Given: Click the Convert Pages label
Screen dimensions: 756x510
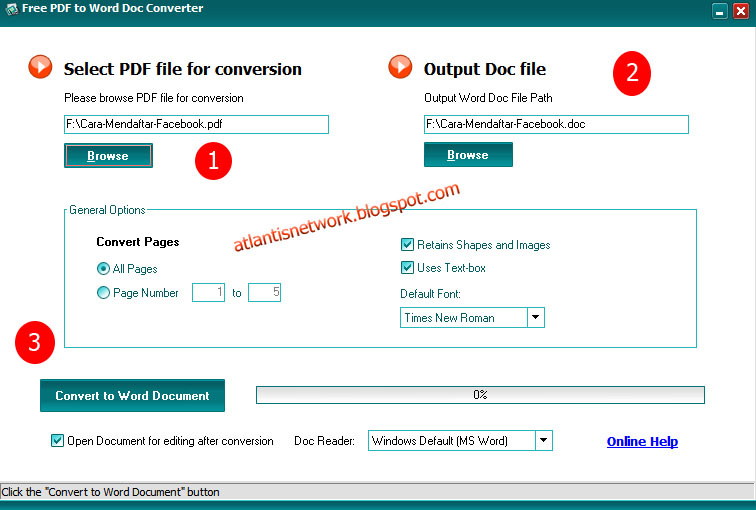Looking at the screenshot, I should [138, 242].
